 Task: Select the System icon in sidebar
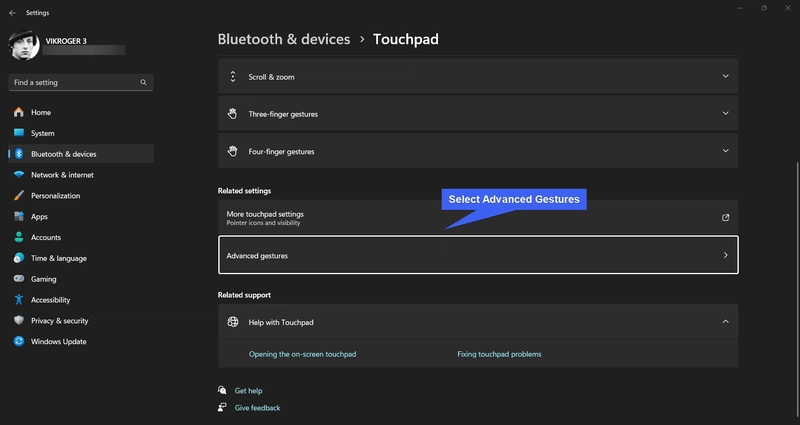click(18, 133)
